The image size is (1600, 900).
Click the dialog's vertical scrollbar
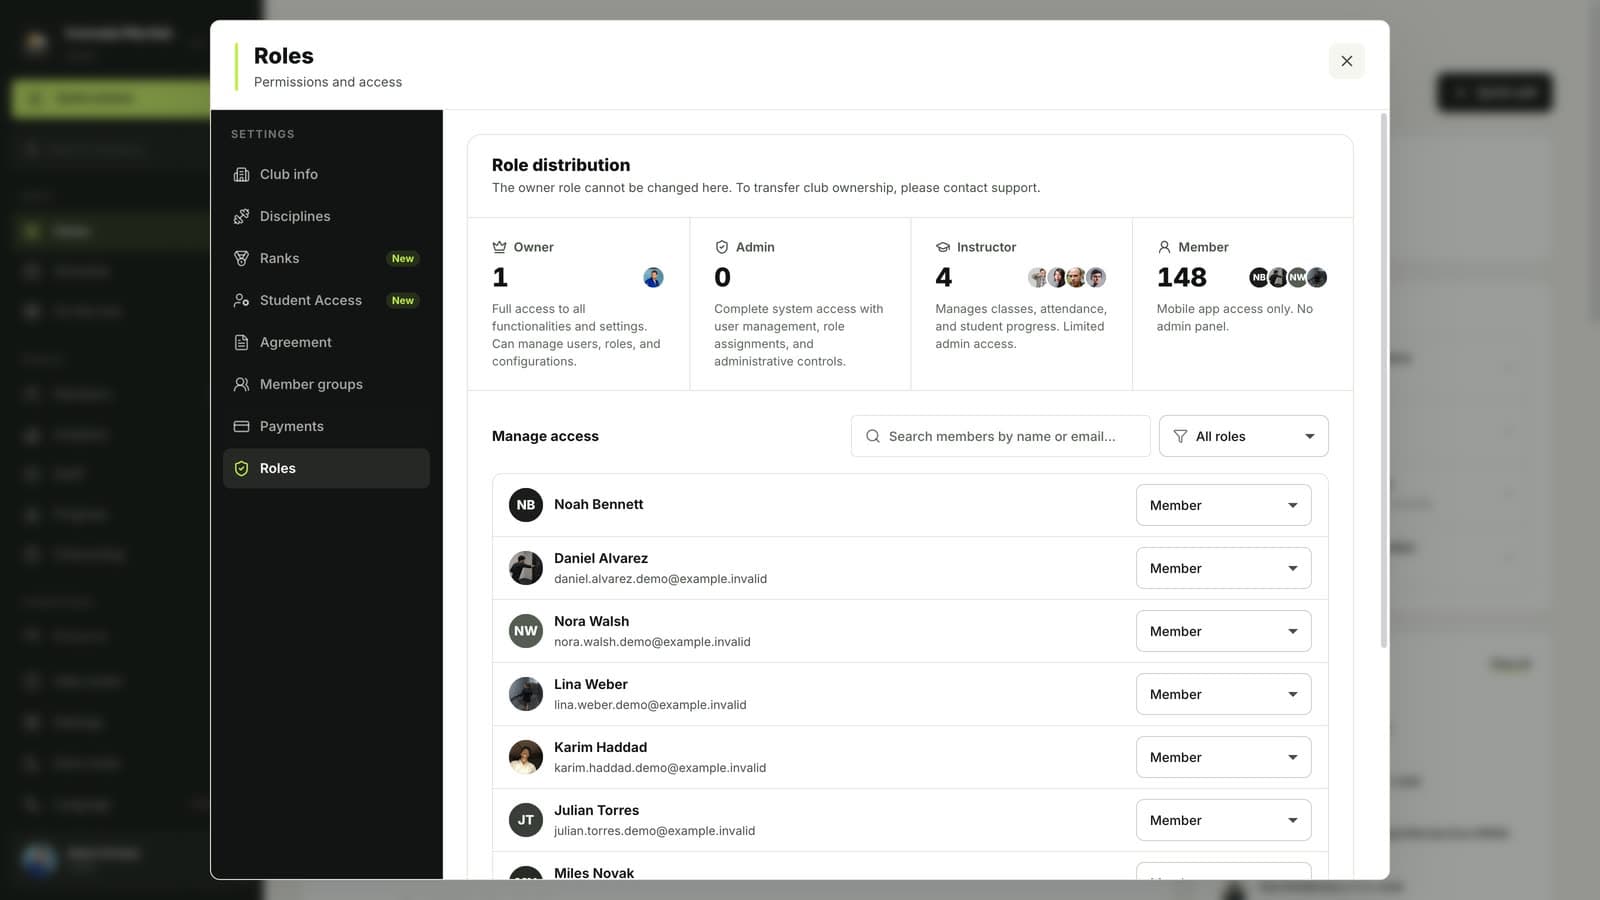point(1384,380)
